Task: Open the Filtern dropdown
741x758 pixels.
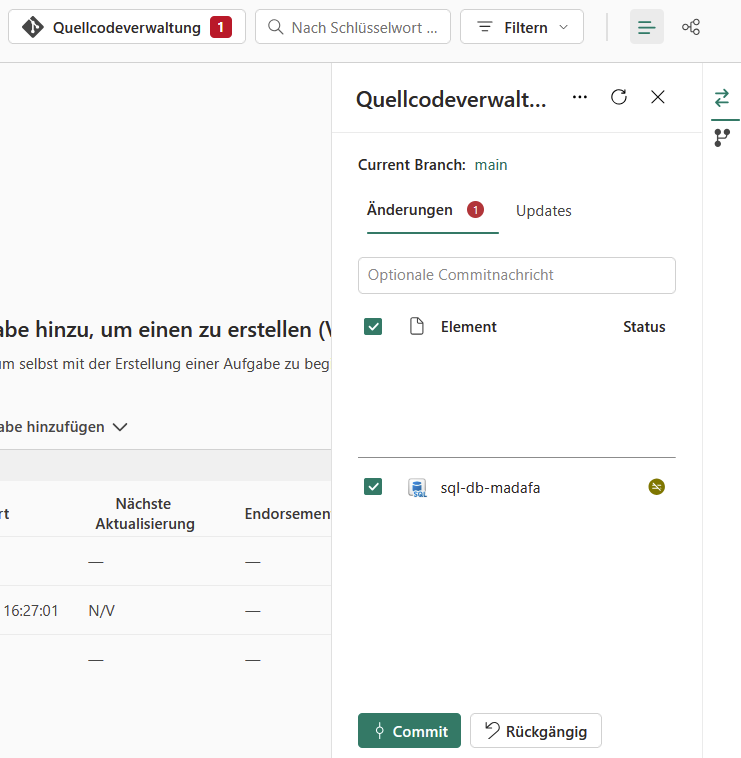Action: 522,27
